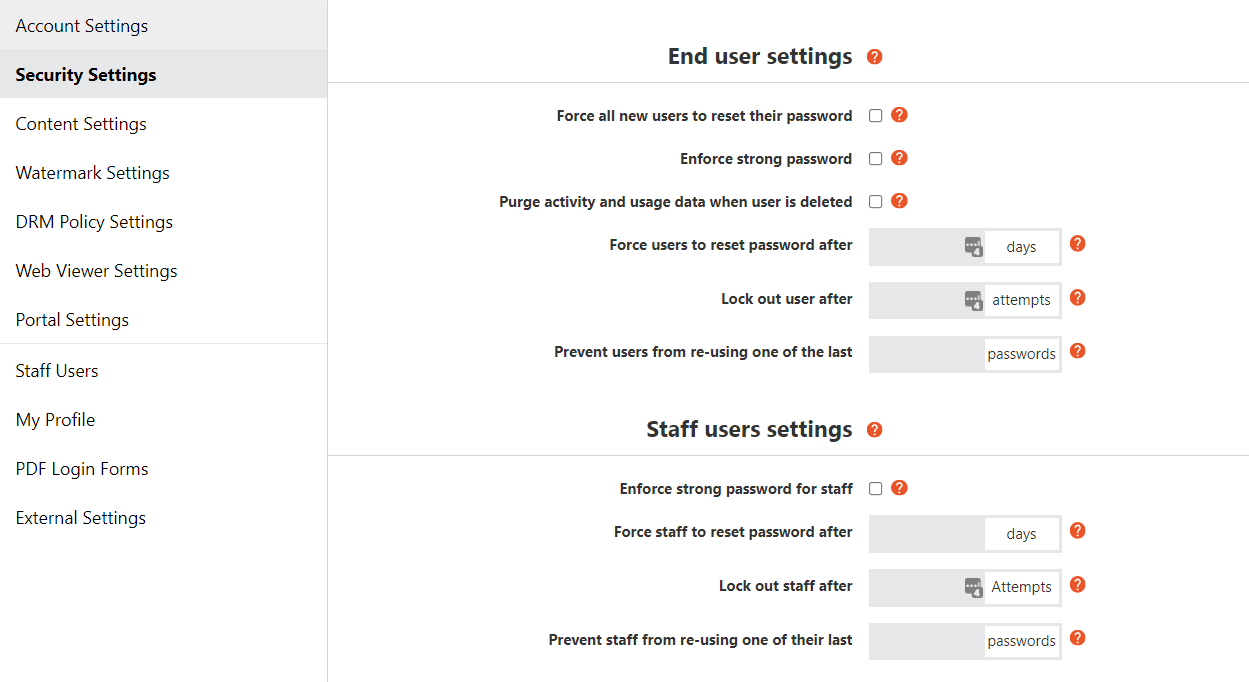Screen dimensions: 1249x682
Task: Click help icon for Force staff to reset password
Action: click(x=1077, y=531)
